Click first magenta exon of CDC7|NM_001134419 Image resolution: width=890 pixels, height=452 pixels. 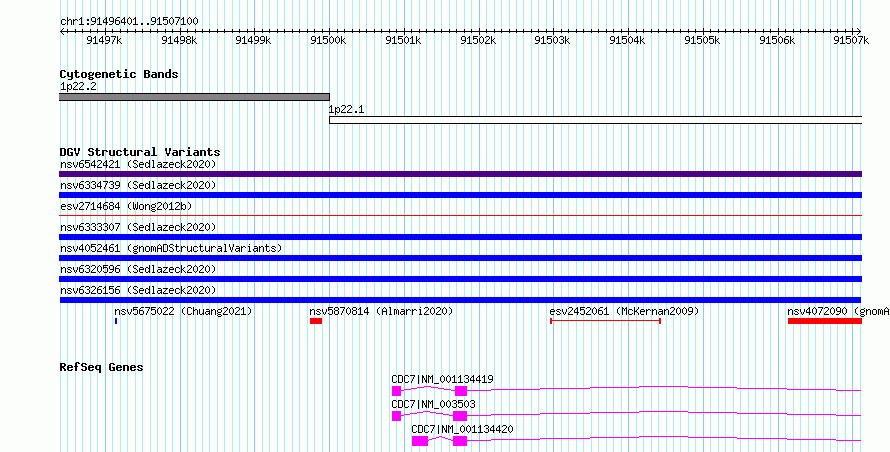click(x=396, y=391)
